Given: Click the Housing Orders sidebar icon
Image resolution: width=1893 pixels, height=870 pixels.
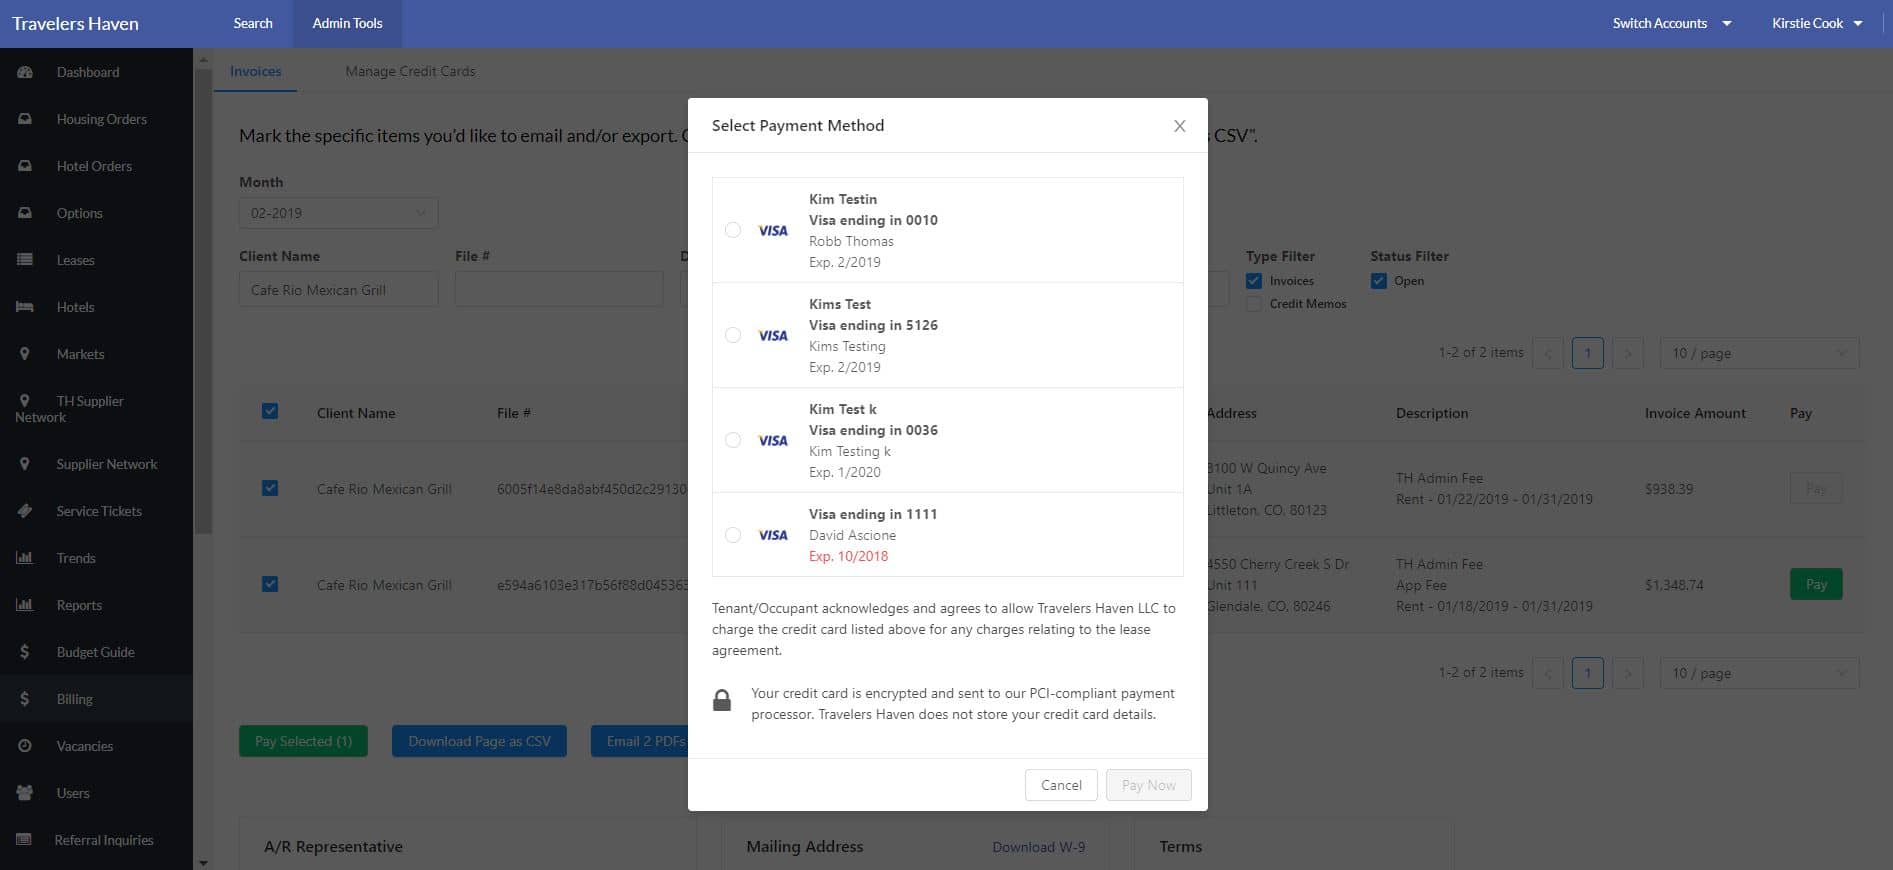Looking at the screenshot, I should pyautogui.click(x=25, y=119).
